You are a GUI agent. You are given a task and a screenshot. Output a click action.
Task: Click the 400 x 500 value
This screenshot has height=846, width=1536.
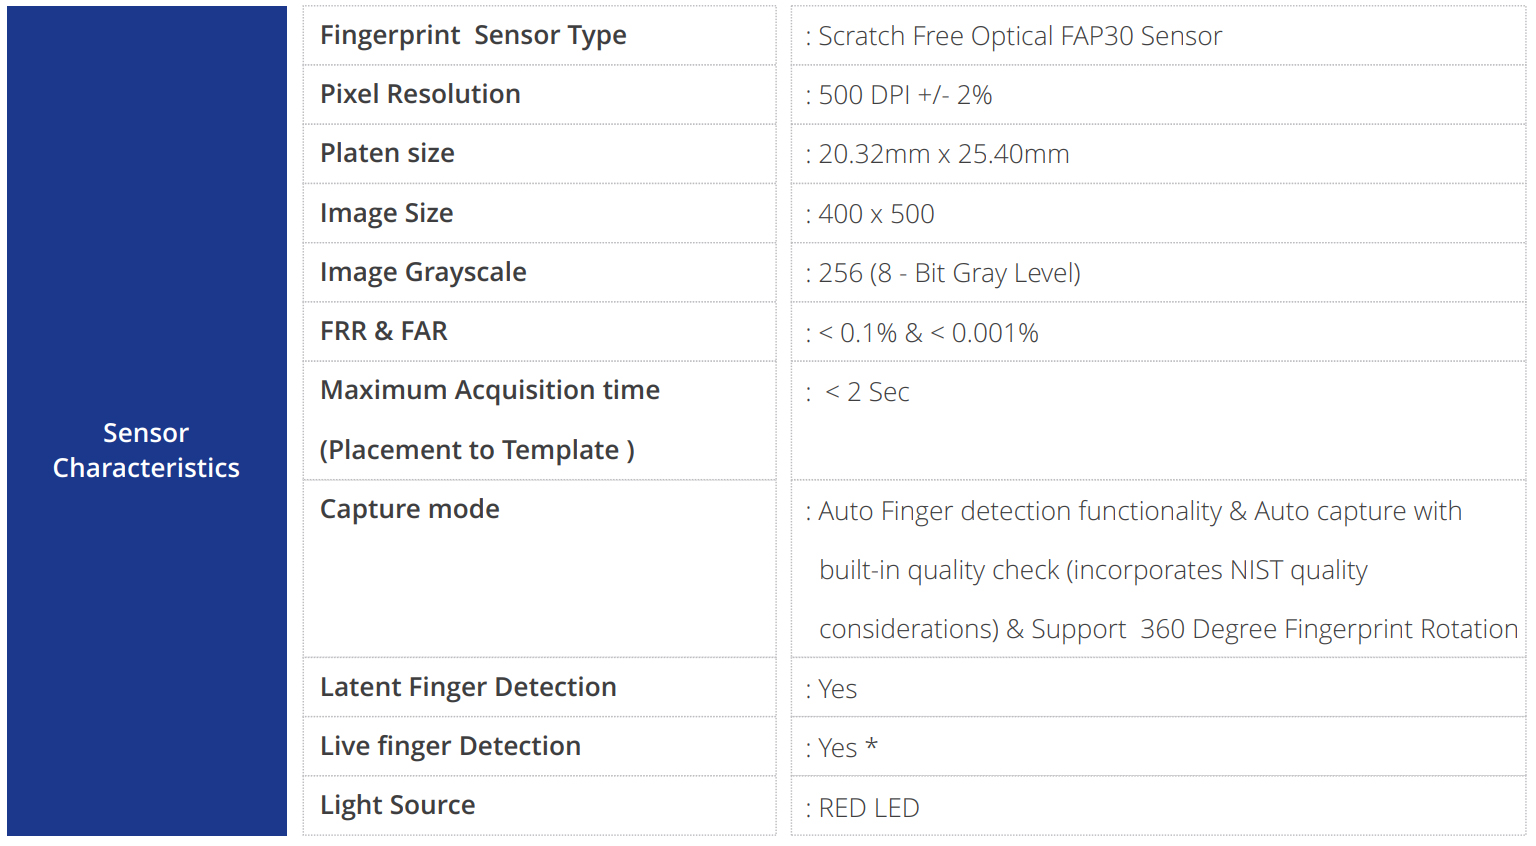click(x=876, y=215)
